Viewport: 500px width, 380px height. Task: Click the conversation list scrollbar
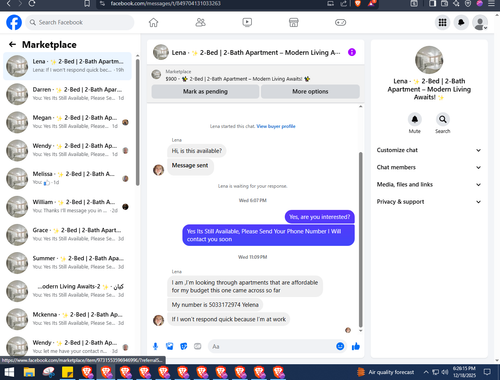[x=137, y=123]
